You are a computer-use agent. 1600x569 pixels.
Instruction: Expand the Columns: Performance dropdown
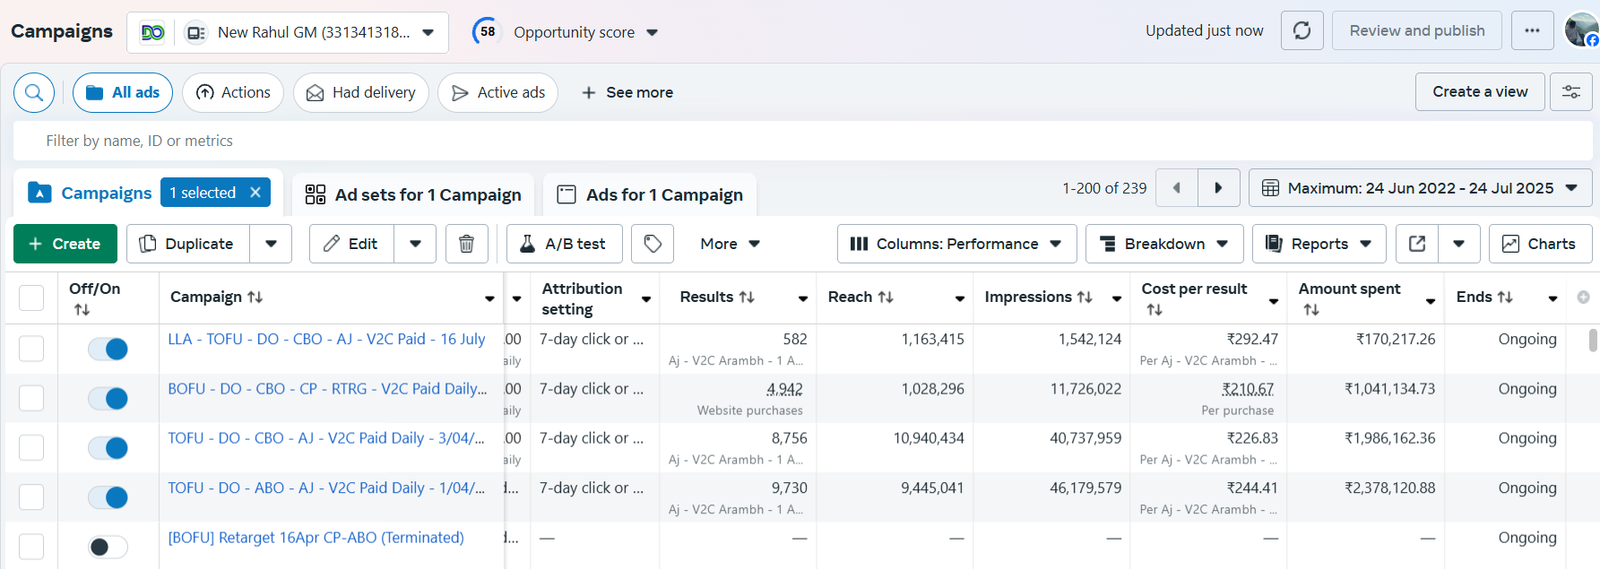pos(956,244)
